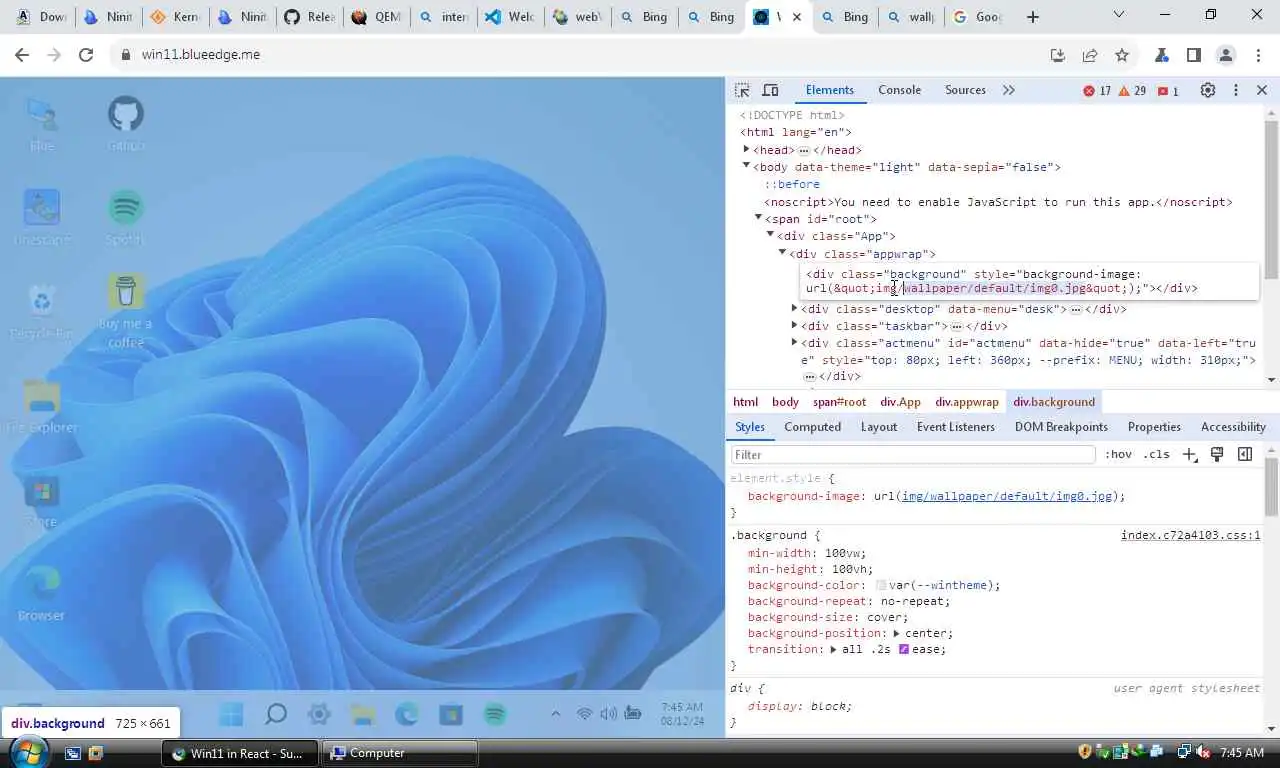1280x768 pixels.
Task: Open the tab search dropdown chevron
Action: click(1119, 15)
